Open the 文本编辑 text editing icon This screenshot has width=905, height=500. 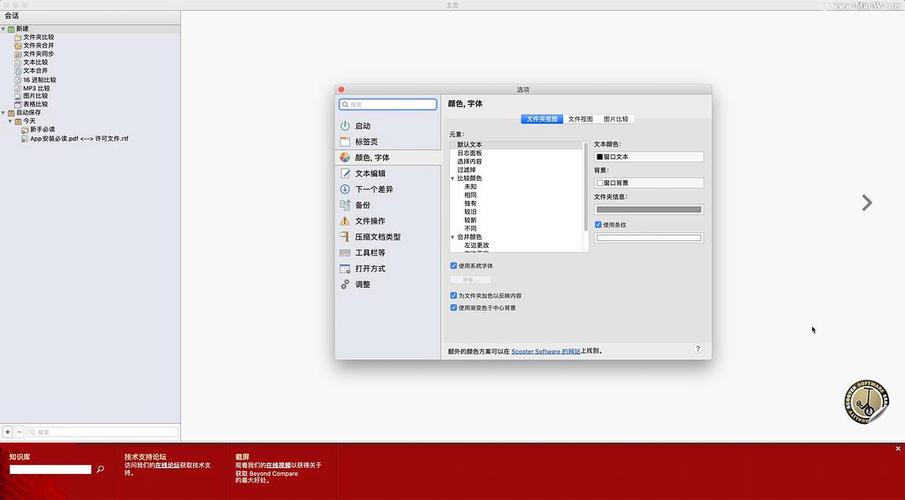click(345, 173)
